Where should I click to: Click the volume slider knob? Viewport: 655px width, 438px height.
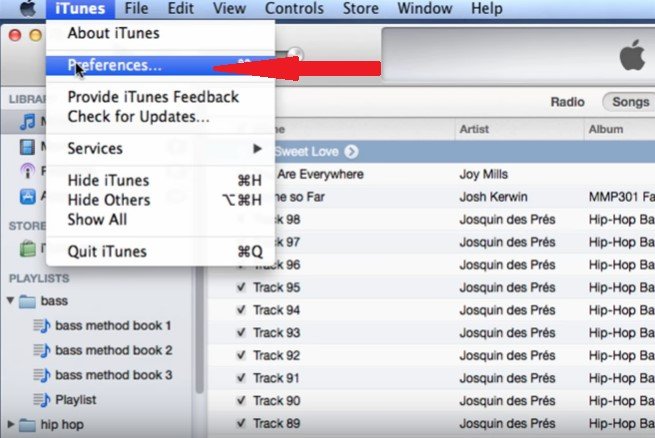click(295, 53)
